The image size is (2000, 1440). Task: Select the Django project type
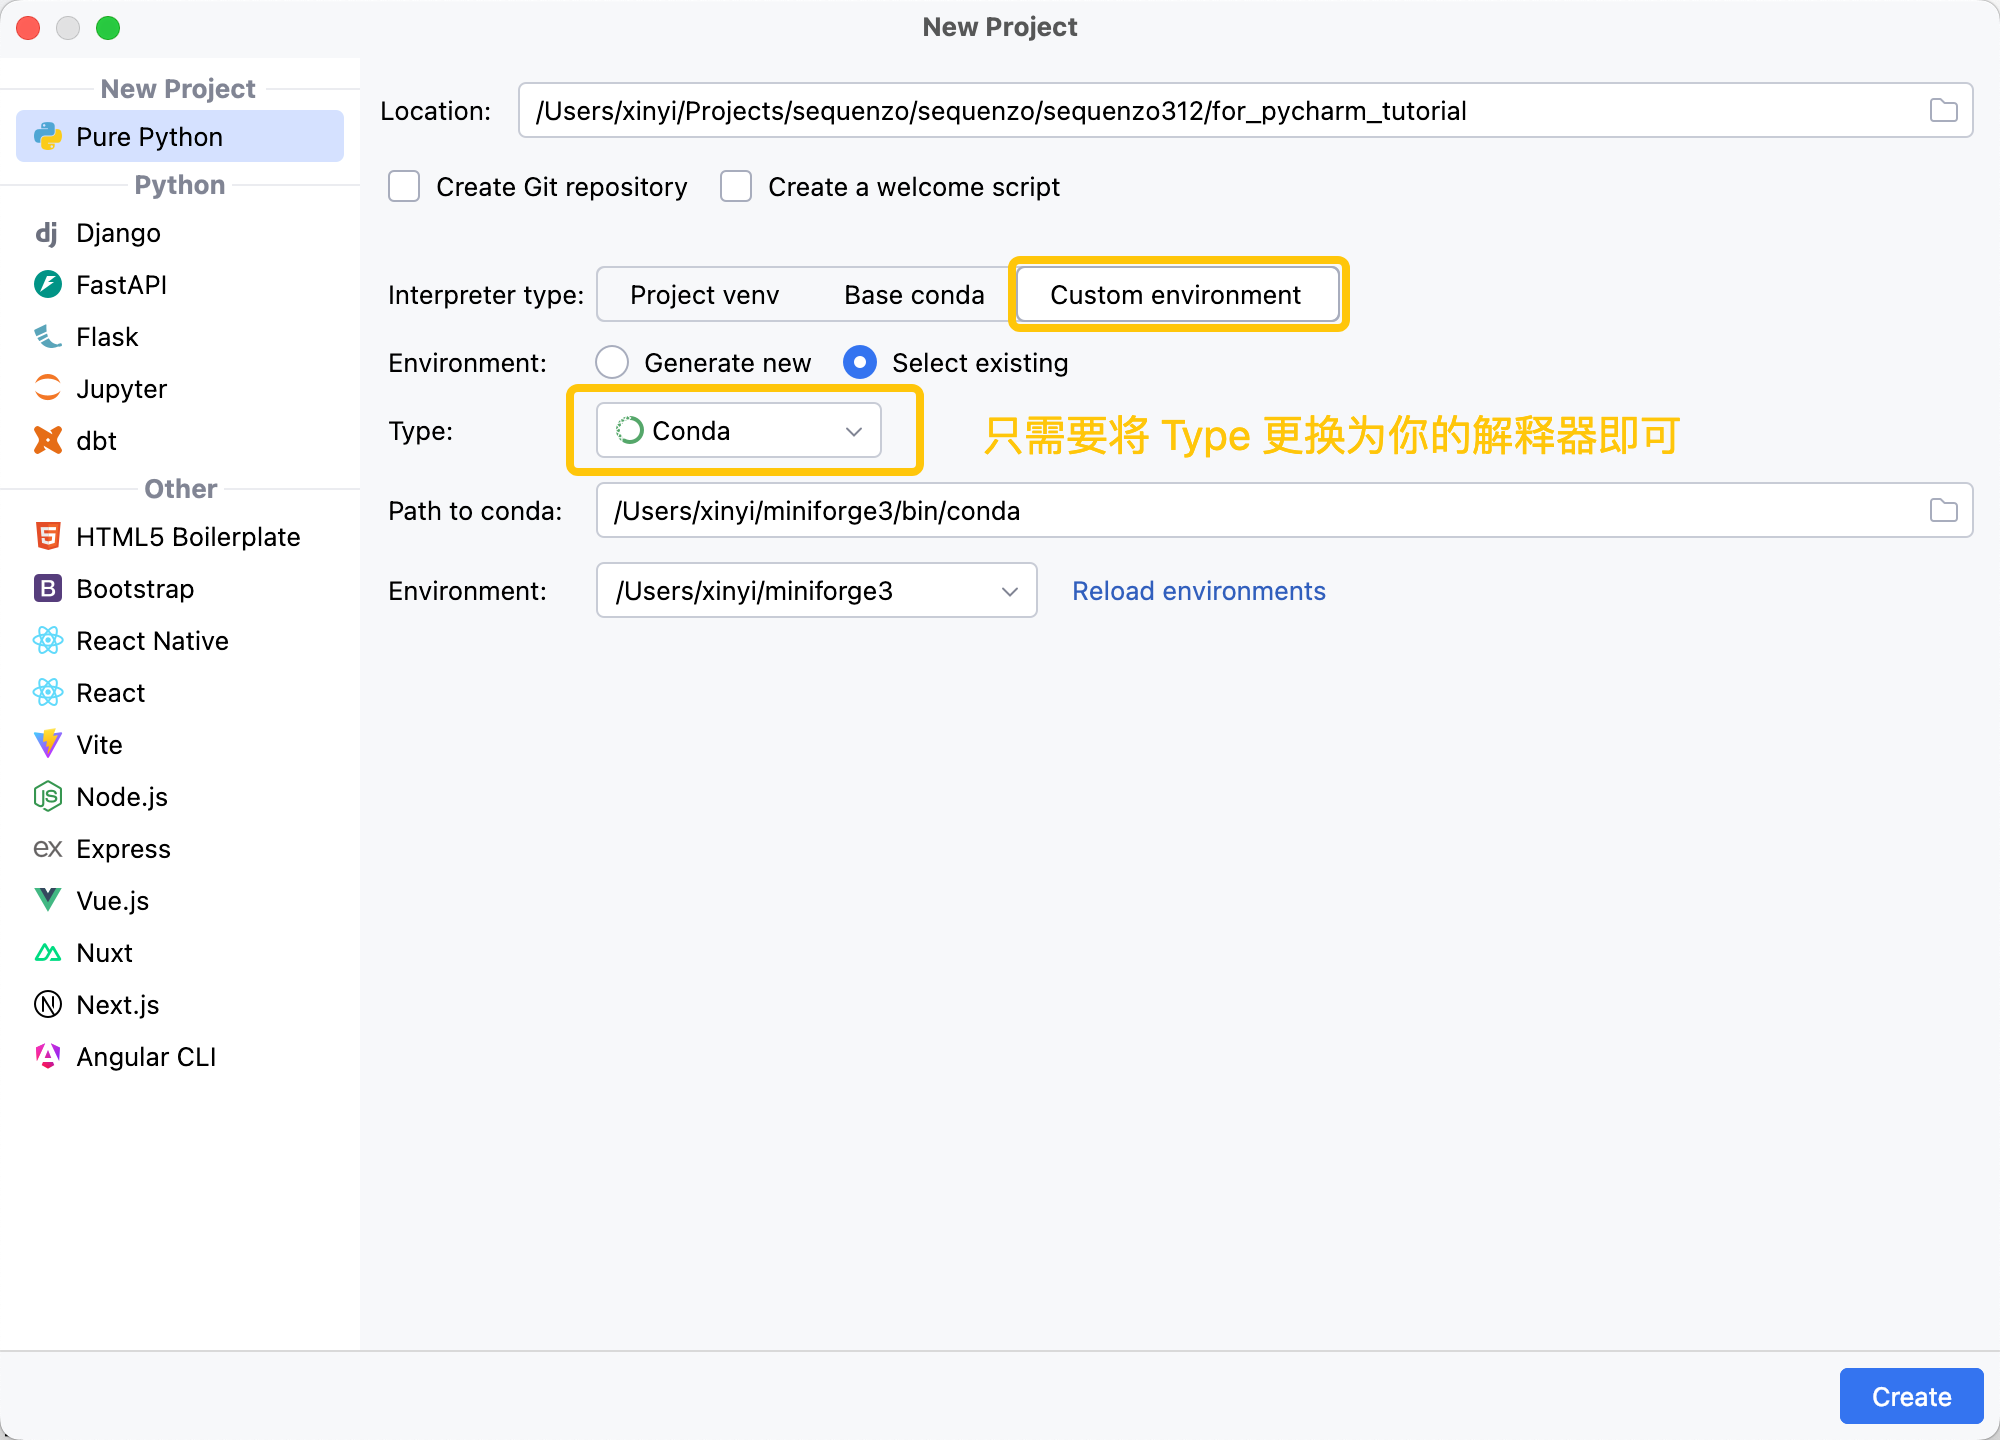pyautogui.click(x=118, y=232)
